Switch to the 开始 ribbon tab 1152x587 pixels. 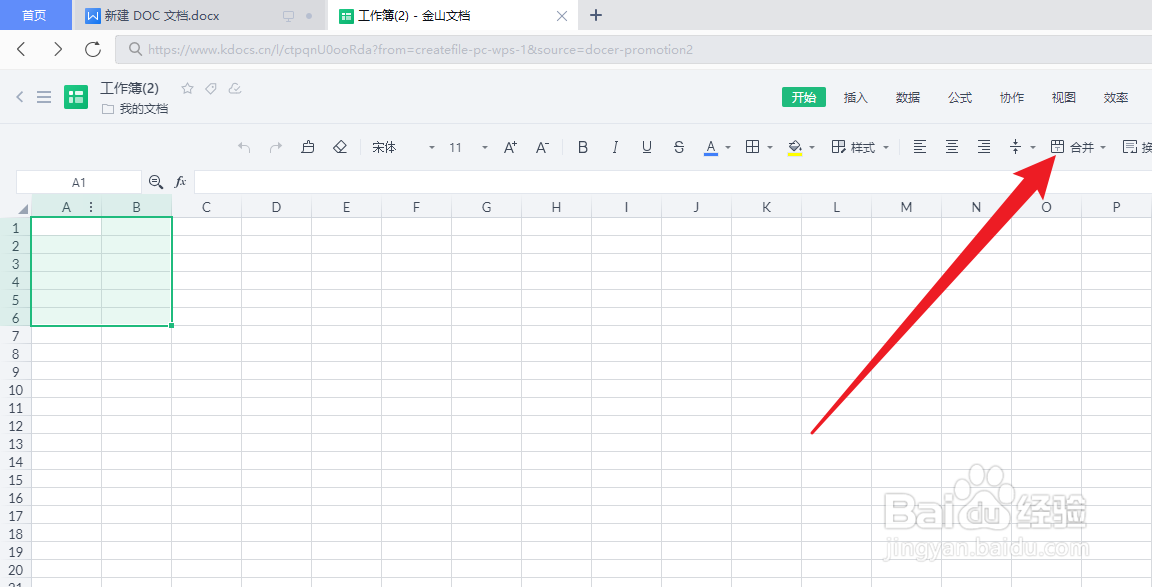pyautogui.click(x=804, y=97)
